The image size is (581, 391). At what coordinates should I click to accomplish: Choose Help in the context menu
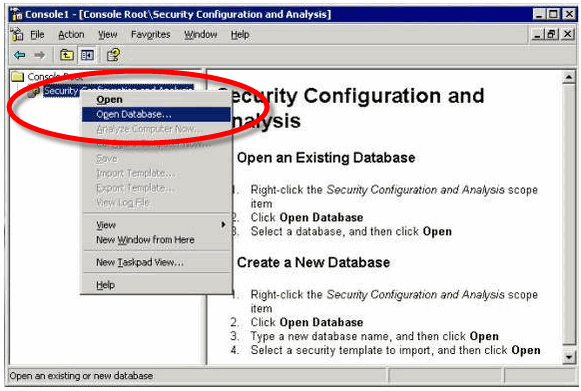click(x=156, y=285)
